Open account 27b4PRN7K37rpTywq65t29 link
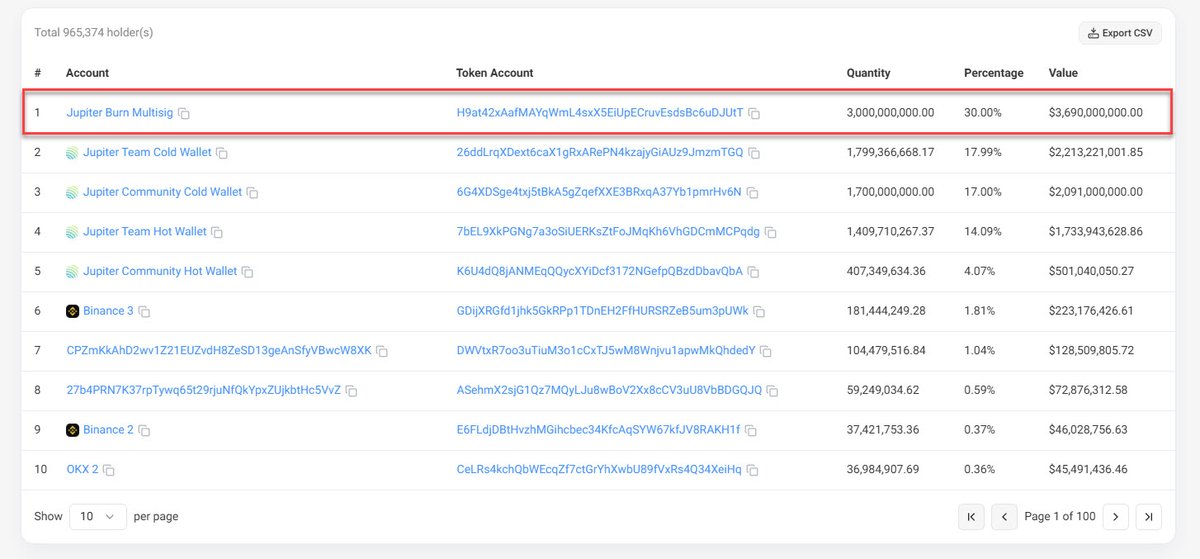 tap(204, 390)
